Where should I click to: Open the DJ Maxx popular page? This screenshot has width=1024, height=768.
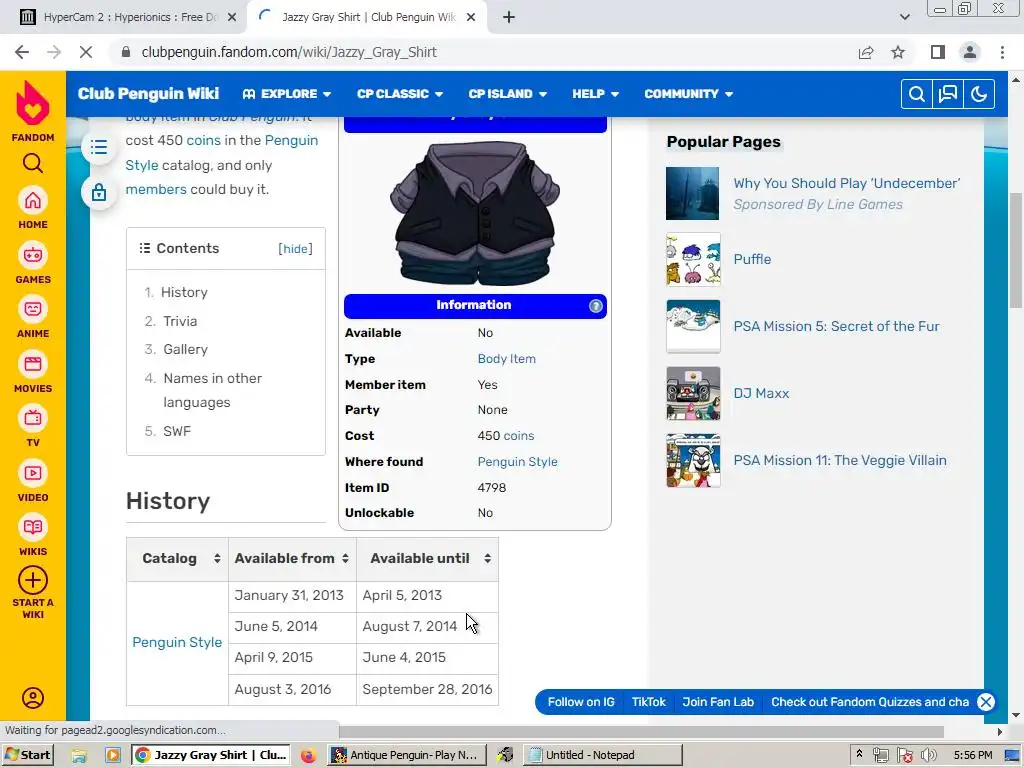761,394
